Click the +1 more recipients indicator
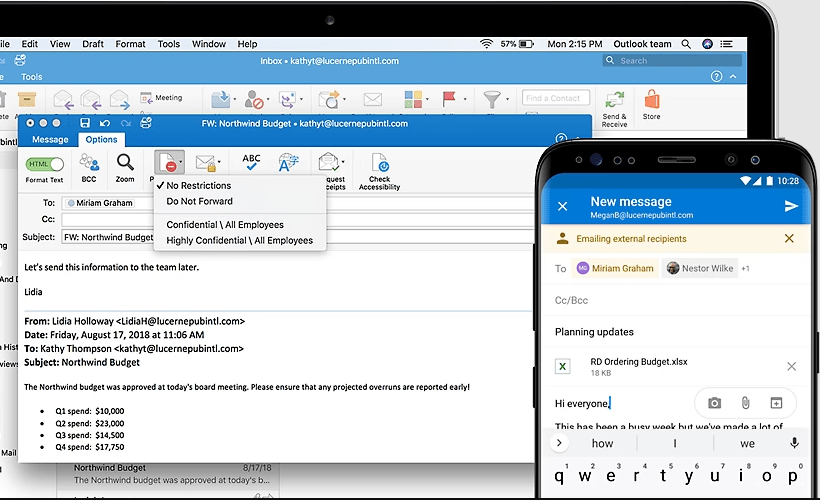The image size is (820, 500). click(745, 268)
